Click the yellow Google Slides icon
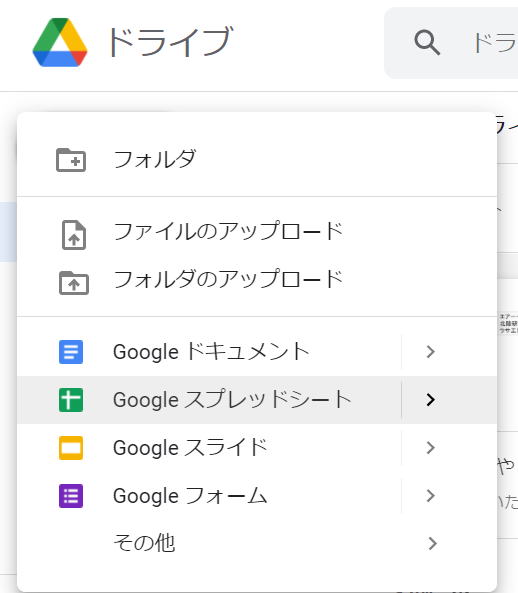The height and width of the screenshot is (593, 518). pyautogui.click(x=71, y=448)
